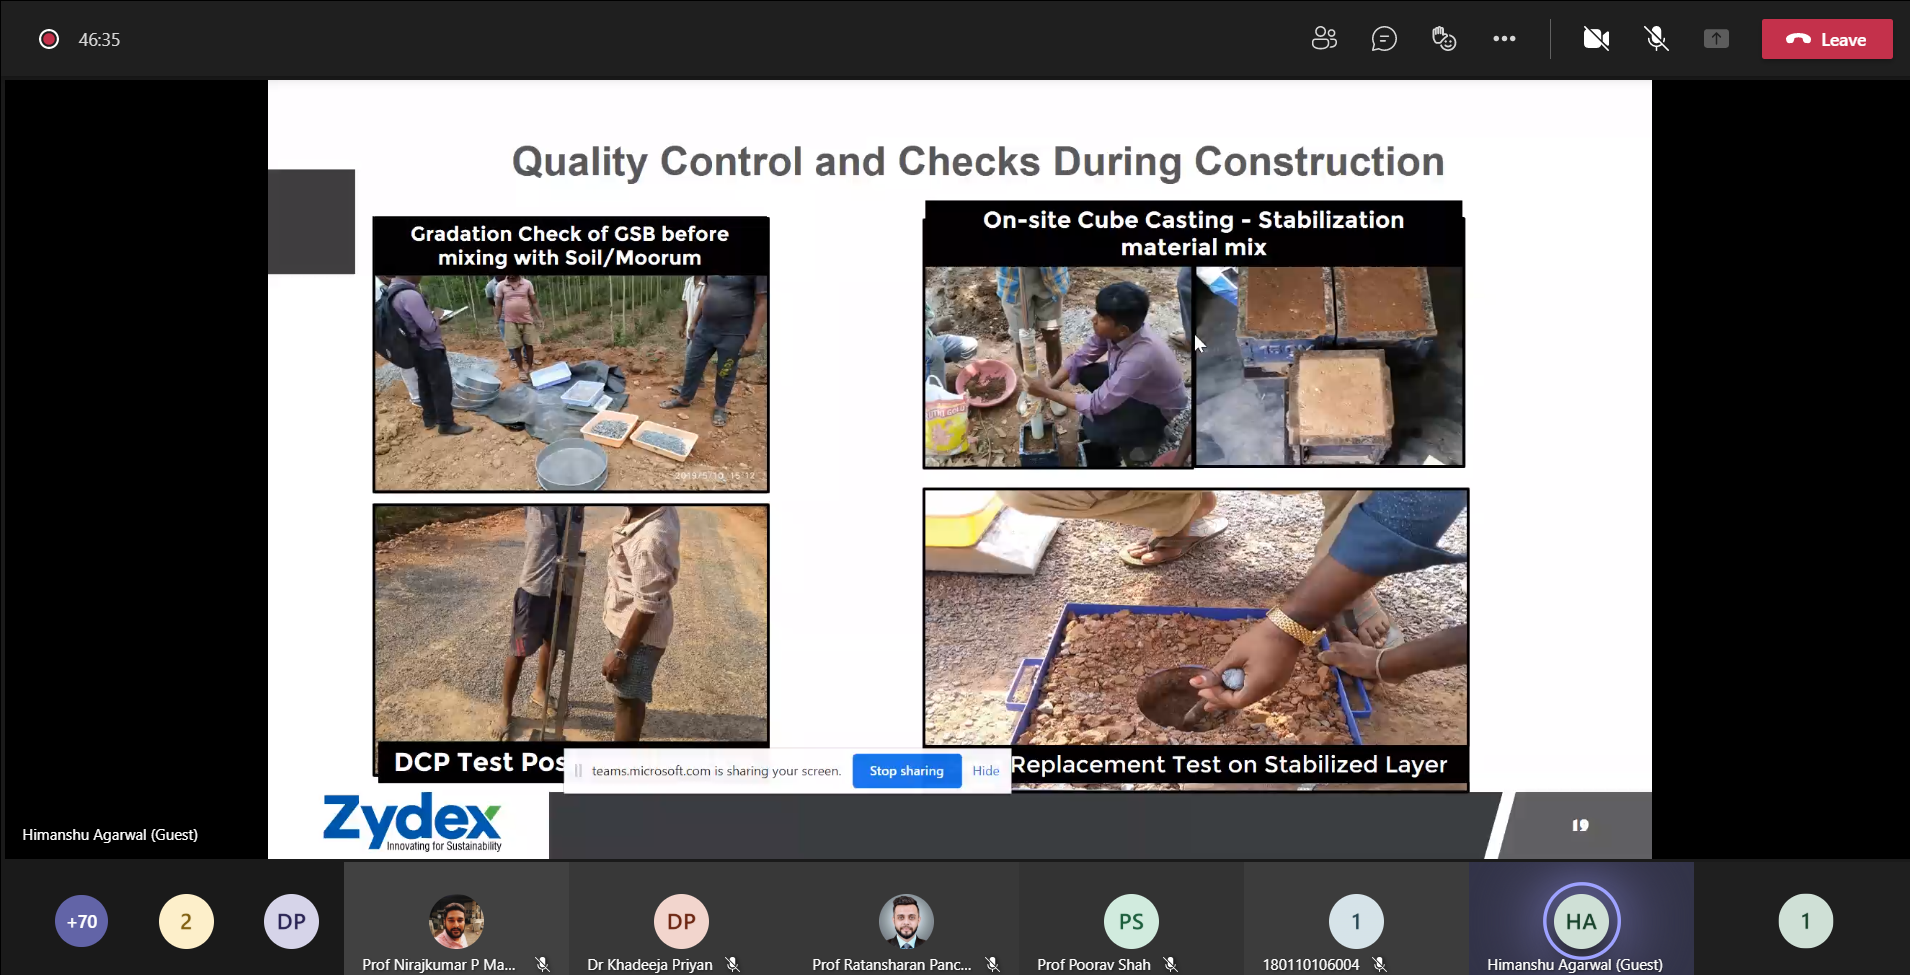Select Prof Nirajkumar participant tile
Screen dimensions: 1910x975
pos(456,921)
